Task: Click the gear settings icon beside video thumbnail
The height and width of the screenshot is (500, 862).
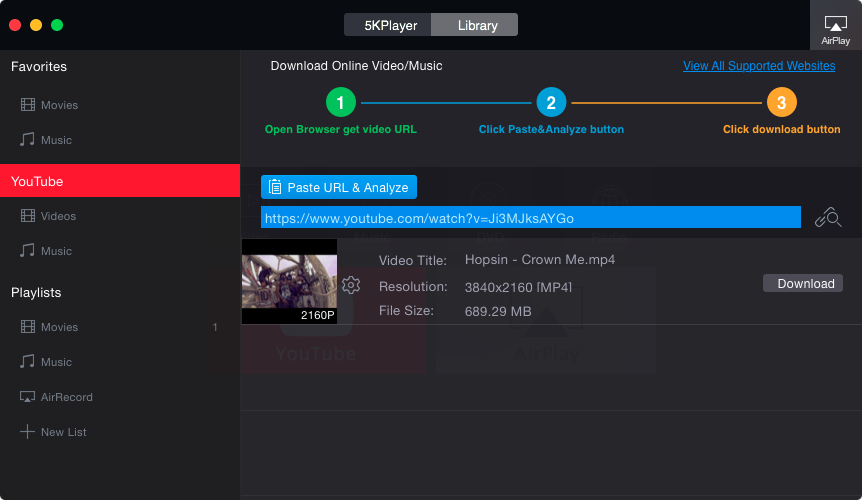Action: coord(351,285)
